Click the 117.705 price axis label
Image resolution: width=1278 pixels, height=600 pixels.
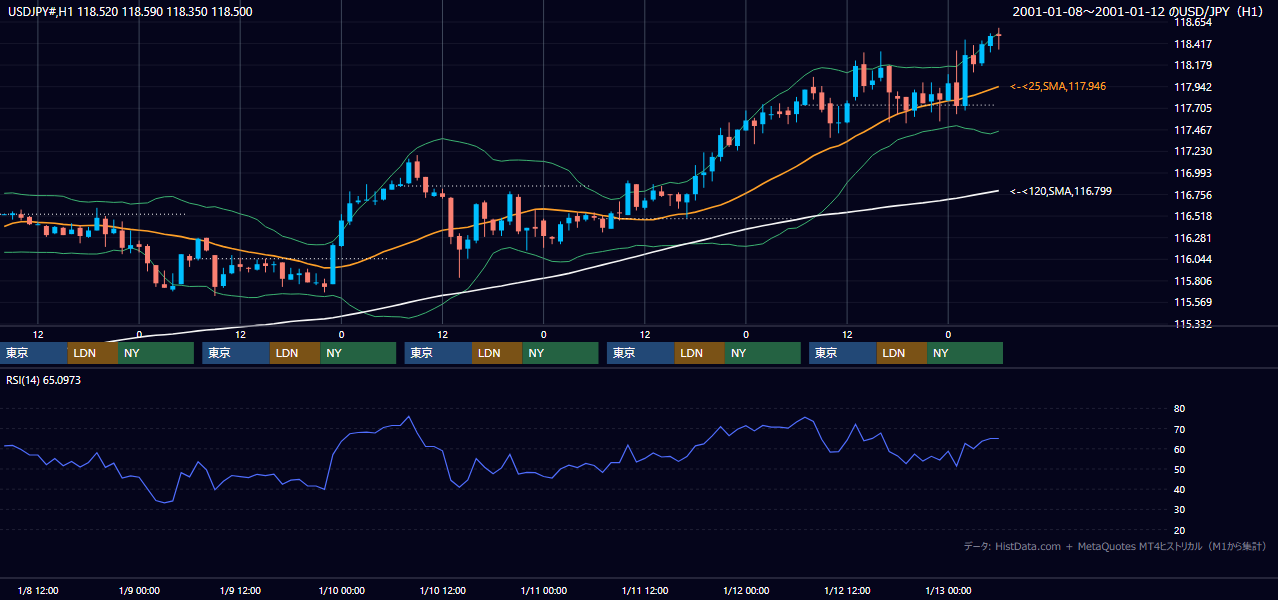coord(1192,109)
